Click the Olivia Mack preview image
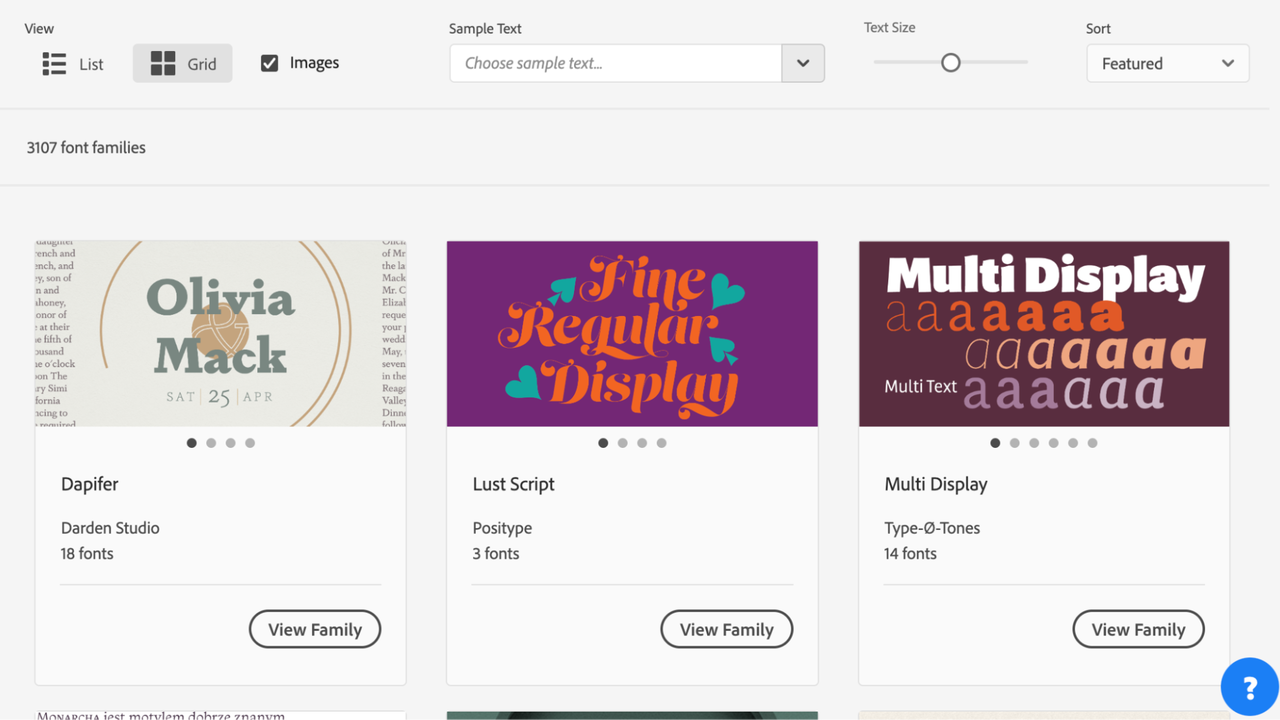 click(220, 334)
